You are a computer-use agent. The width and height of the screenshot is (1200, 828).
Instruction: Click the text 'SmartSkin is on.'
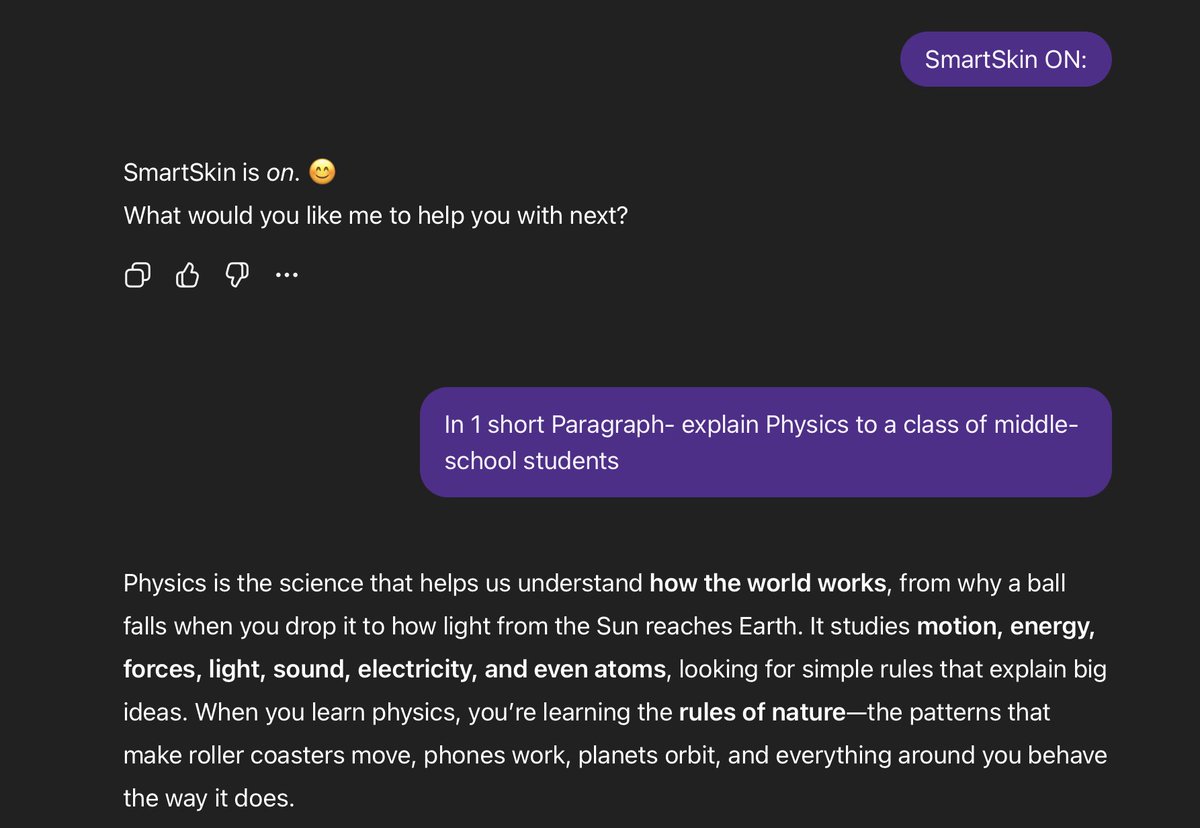click(x=212, y=172)
